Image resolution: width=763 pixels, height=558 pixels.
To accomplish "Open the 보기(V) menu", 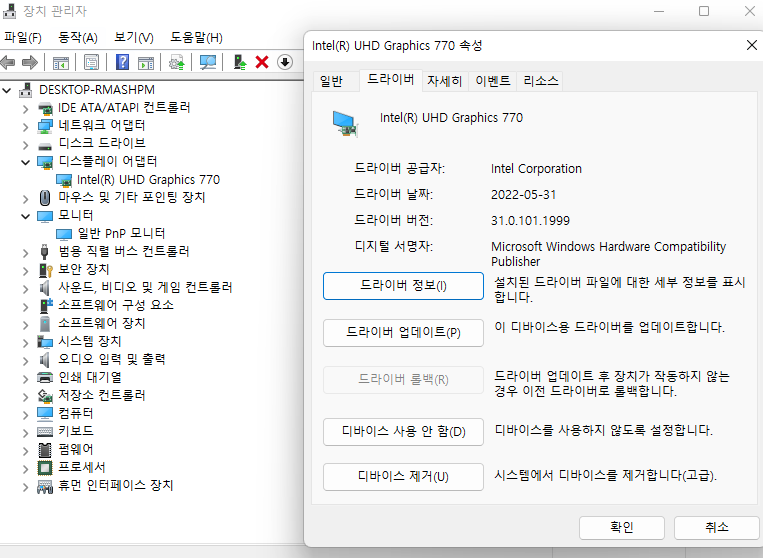I will coord(134,37).
